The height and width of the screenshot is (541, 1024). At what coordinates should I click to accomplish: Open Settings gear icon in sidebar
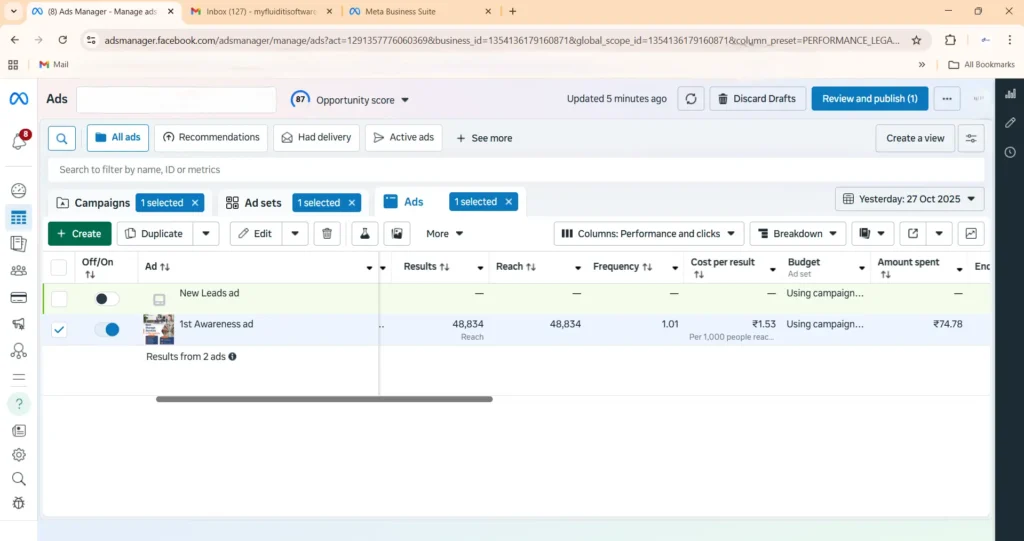(x=19, y=455)
